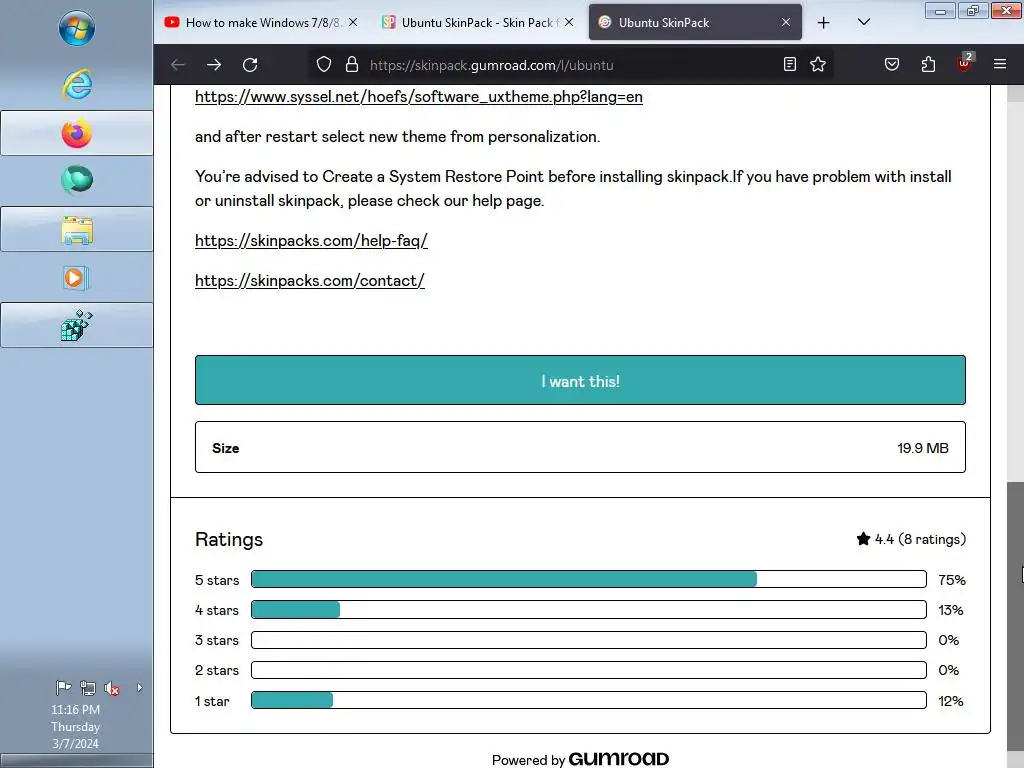Close the active Ubuntu SkinPack tab
1024x768 pixels.
point(786,22)
